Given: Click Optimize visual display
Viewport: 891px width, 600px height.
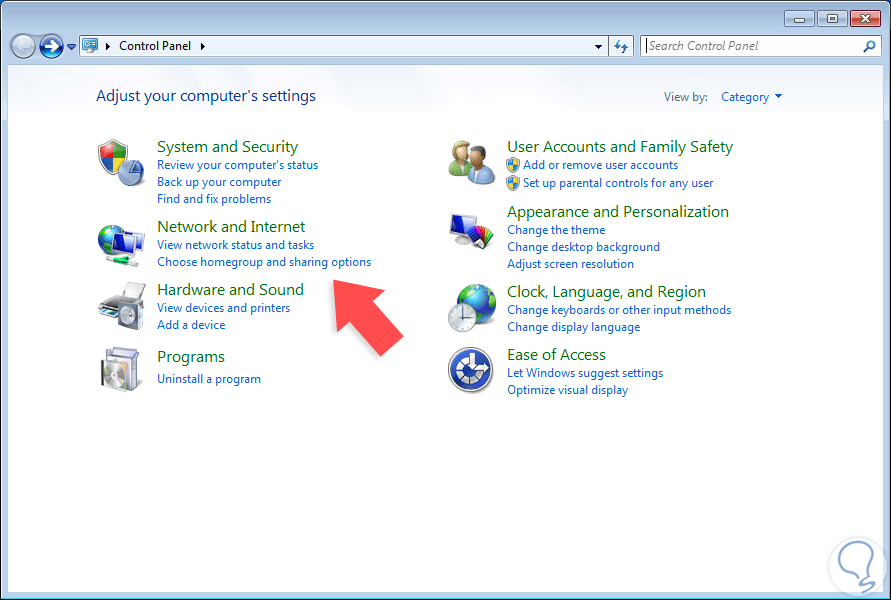Looking at the screenshot, I should pyautogui.click(x=568, y=390).
